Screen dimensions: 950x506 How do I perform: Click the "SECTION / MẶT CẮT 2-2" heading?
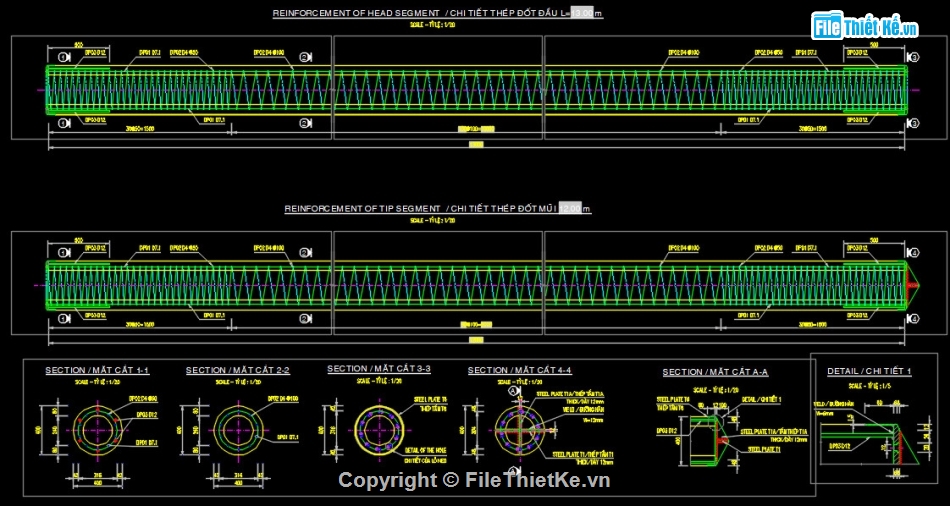click(x=238, y=370)
